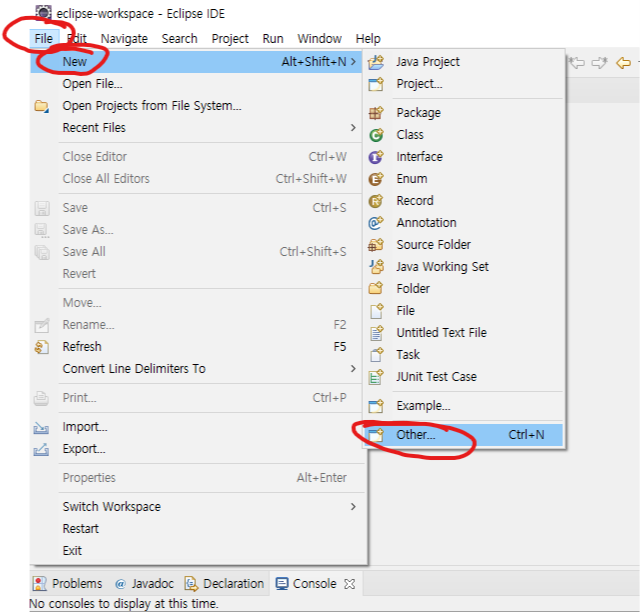Click the Folder icon in New submenu
The width and height of the screenshot is (640, 612).
click(x=376, y=289)
